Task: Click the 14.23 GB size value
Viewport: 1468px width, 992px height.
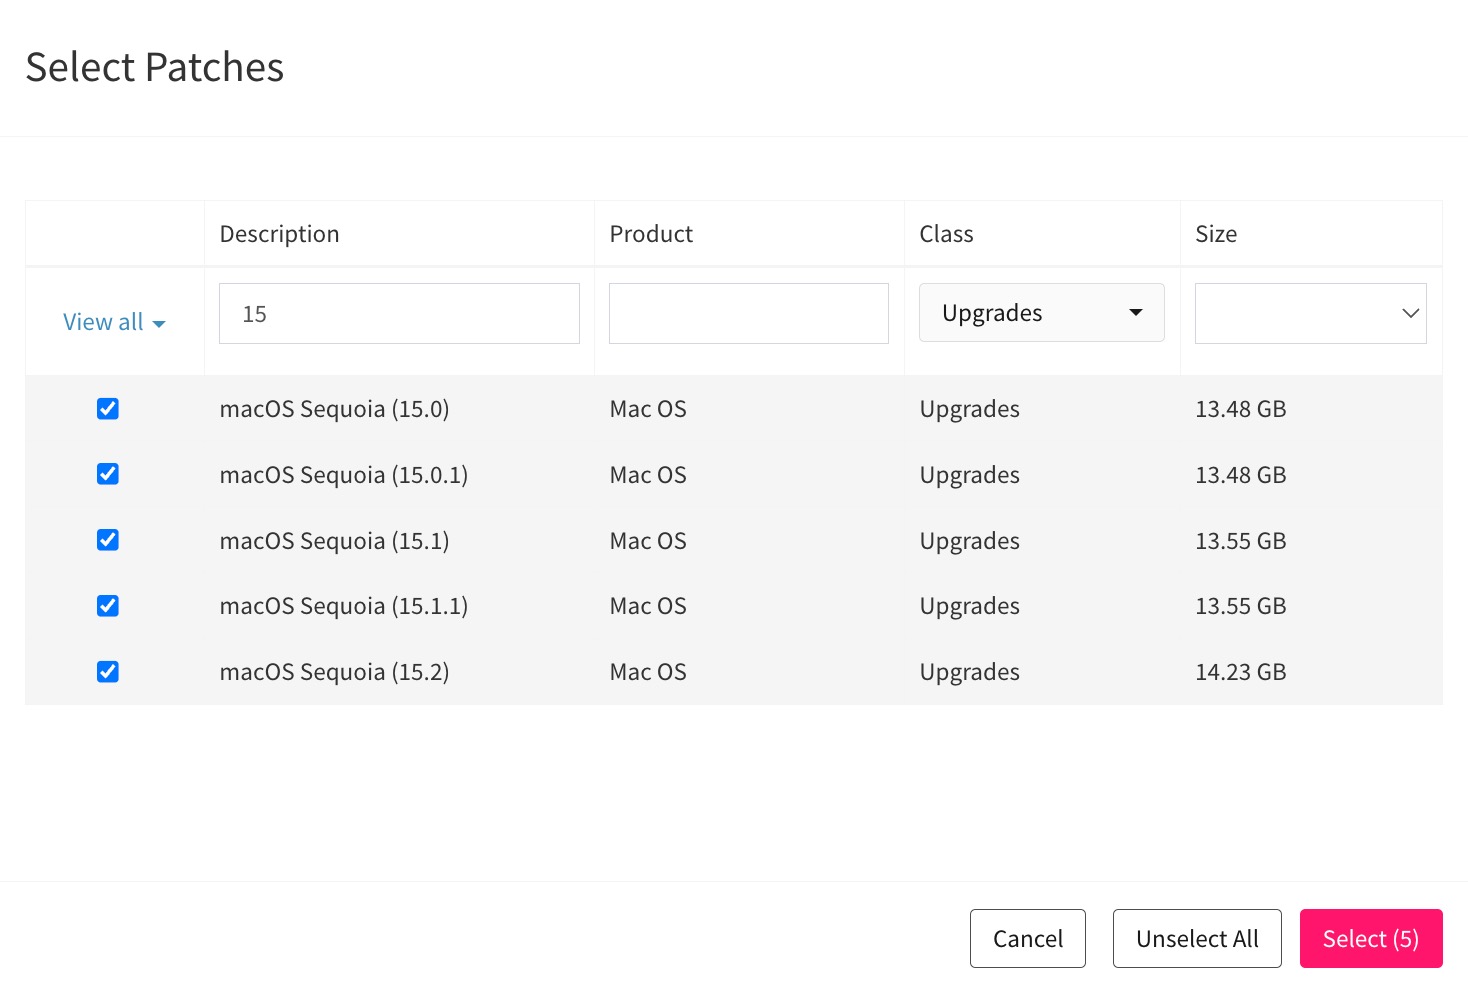Action: point(1241,672)
